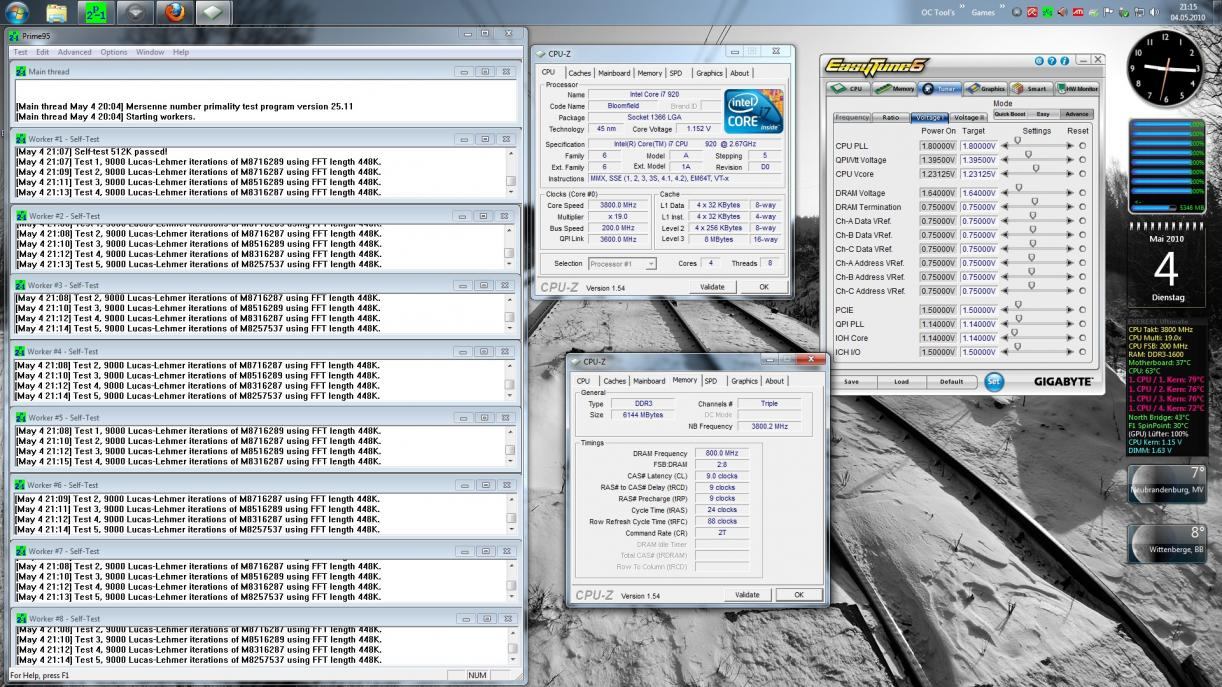Select the Prime95 taskbar button

pyautogui.click(x=95, y=12)
